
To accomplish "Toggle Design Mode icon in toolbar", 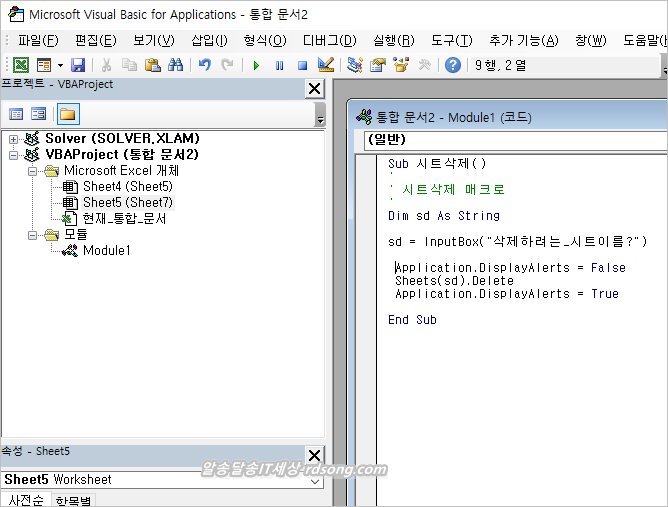I will (x=325, y=65).
